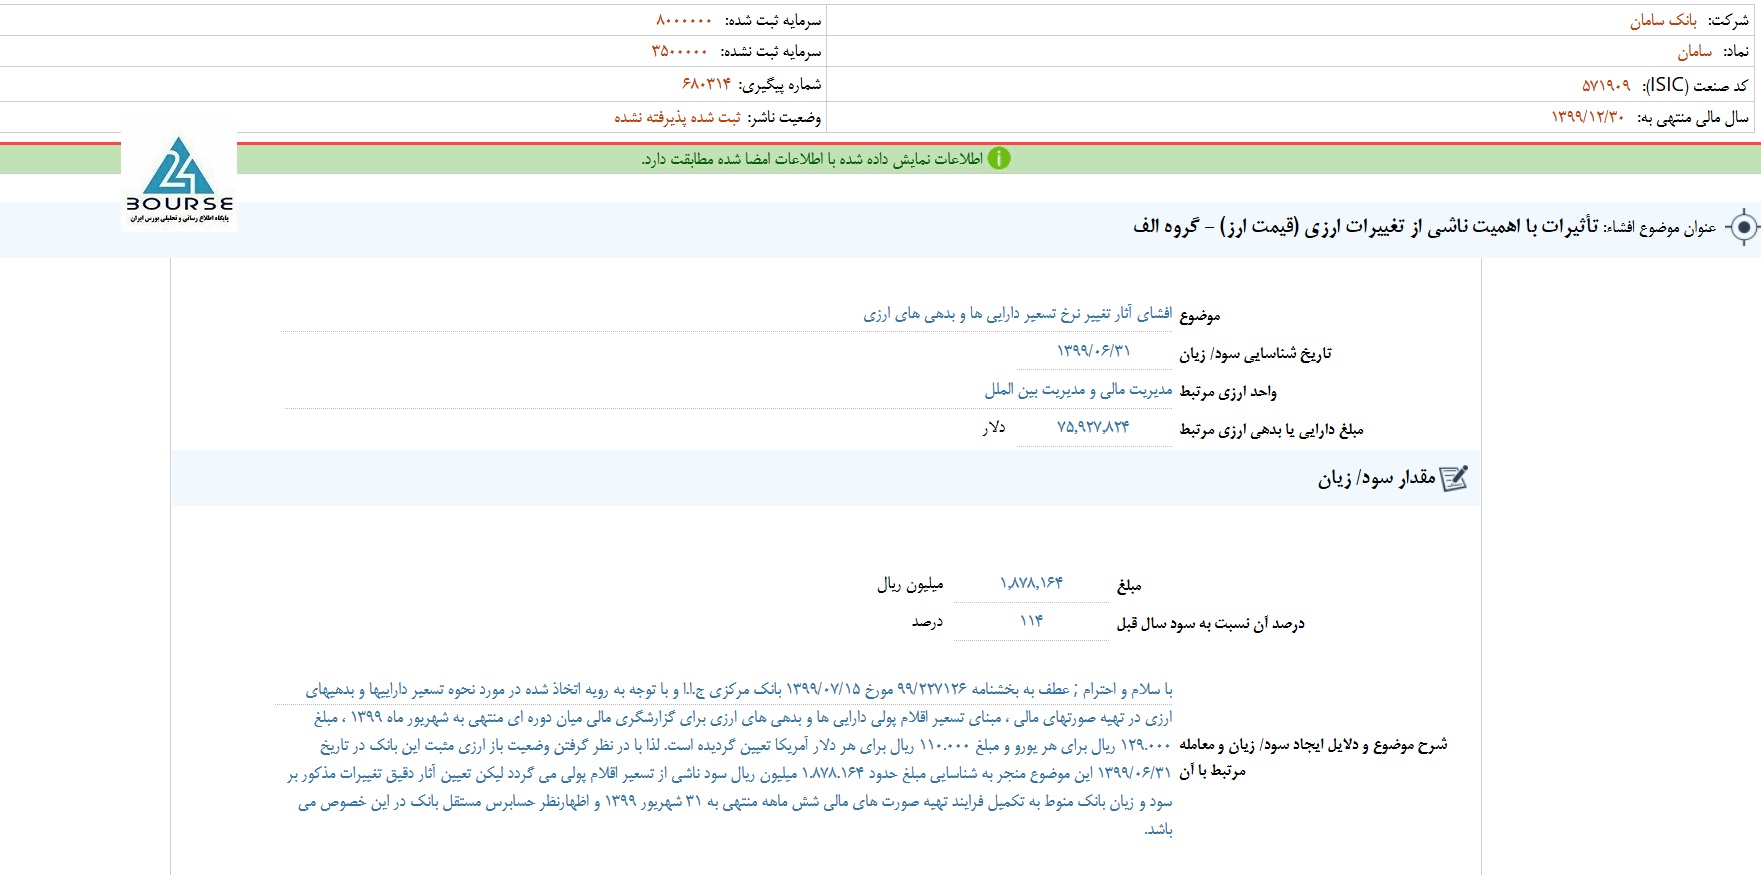The height and width of the screenshot is (875, 1761).
Task: Click label سال مالی منتهی به
Action: pyautogui.click(x=1692, y=118)
